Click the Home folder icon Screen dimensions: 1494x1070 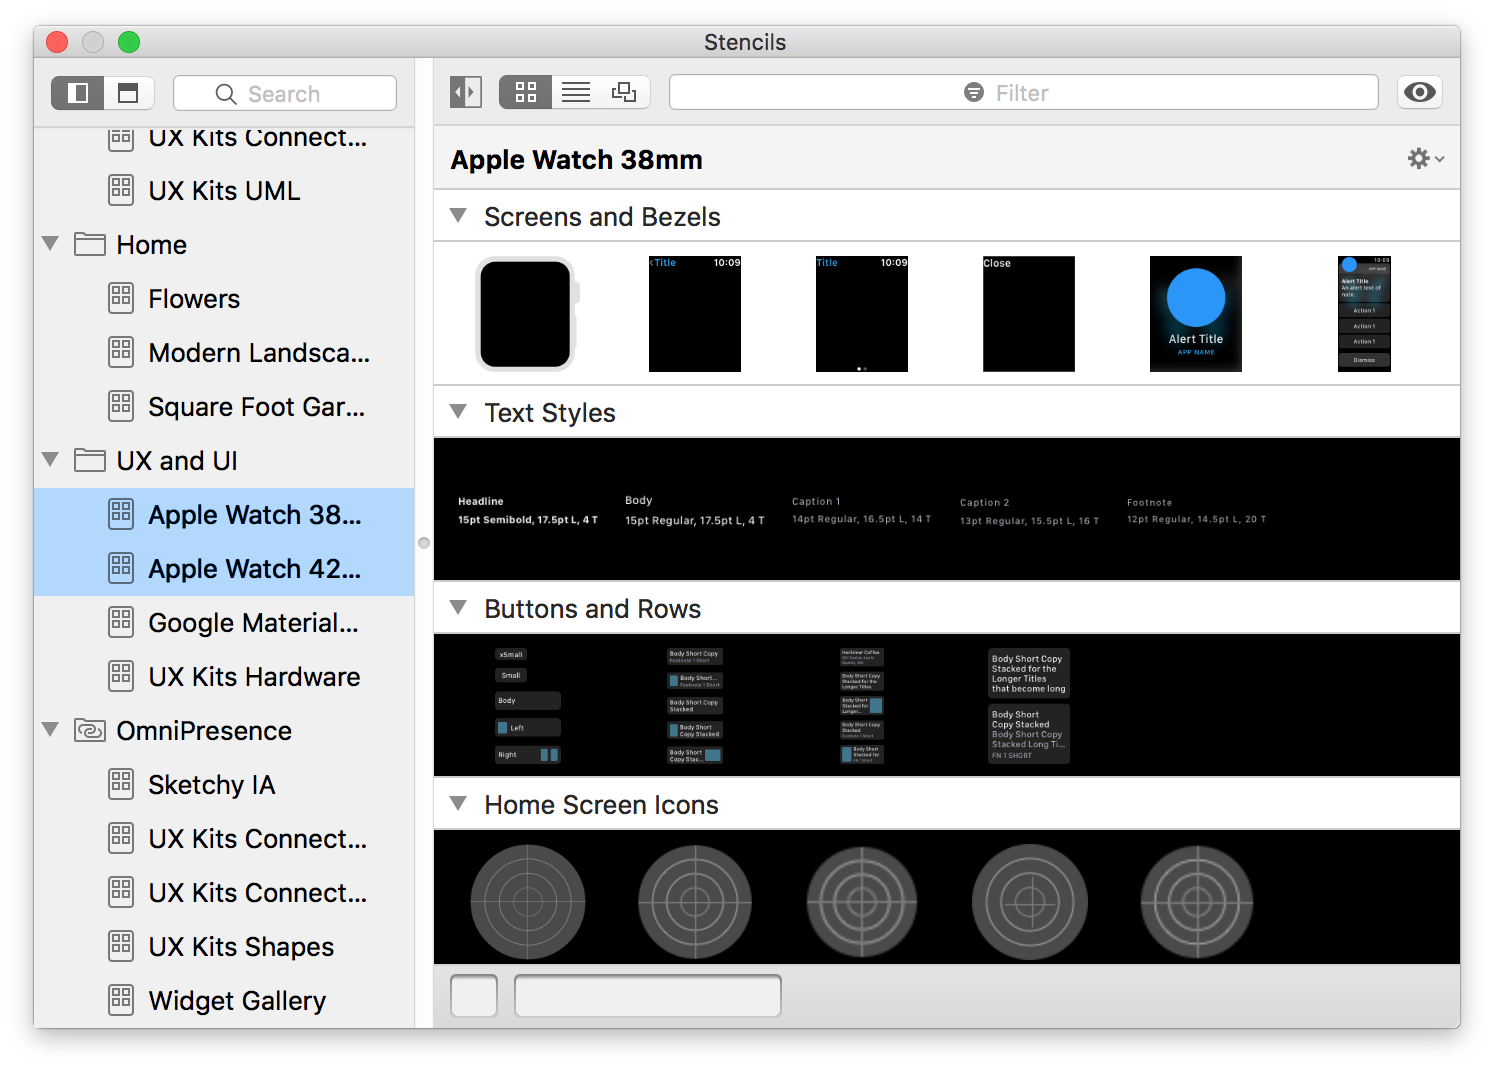[90, 244]
